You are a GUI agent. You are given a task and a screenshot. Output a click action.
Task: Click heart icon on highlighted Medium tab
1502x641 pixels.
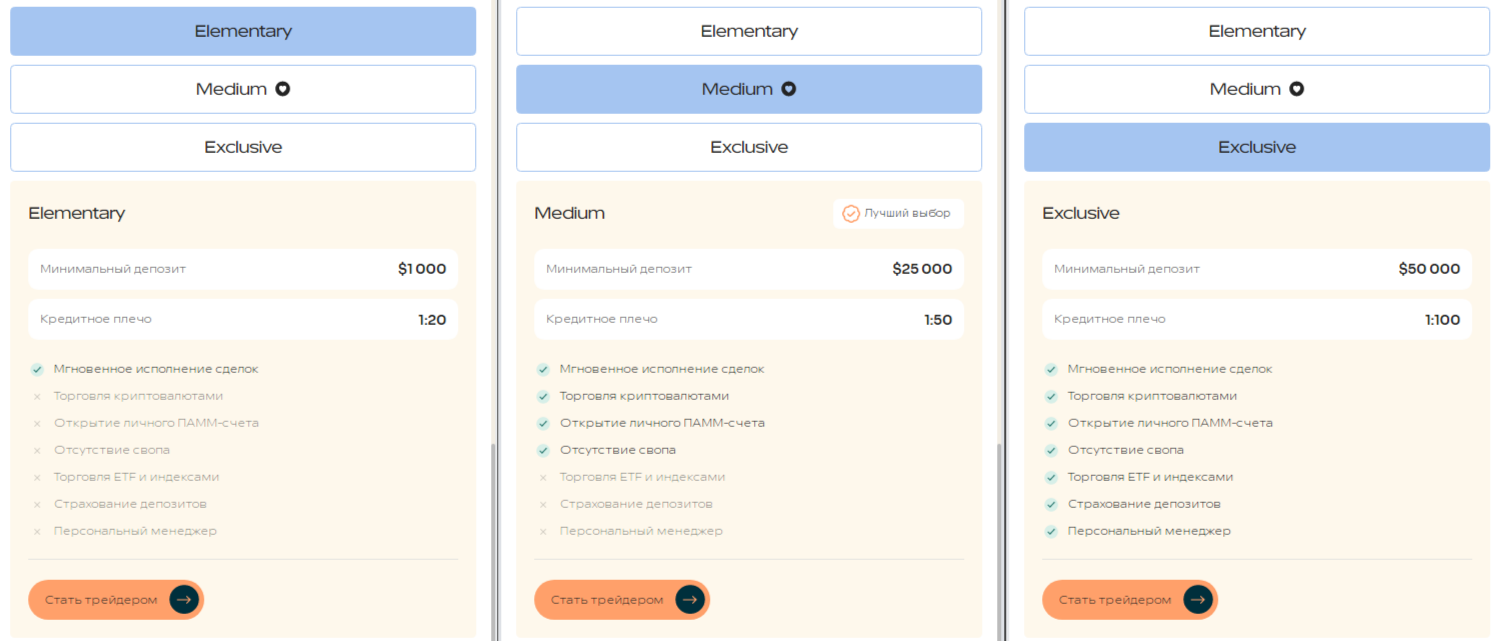(x=789, y=89)
